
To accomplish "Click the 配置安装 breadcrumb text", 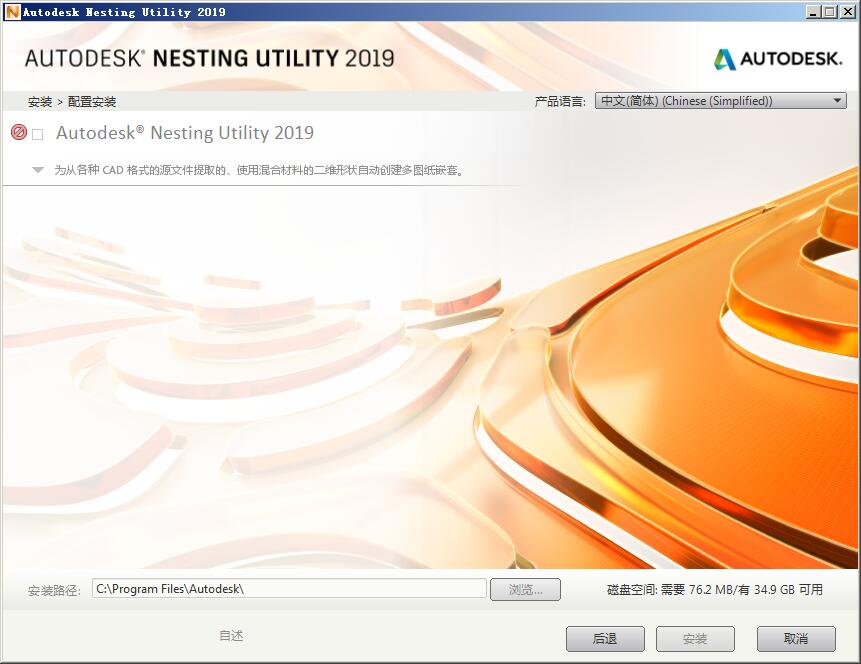I will coord(92,102).
